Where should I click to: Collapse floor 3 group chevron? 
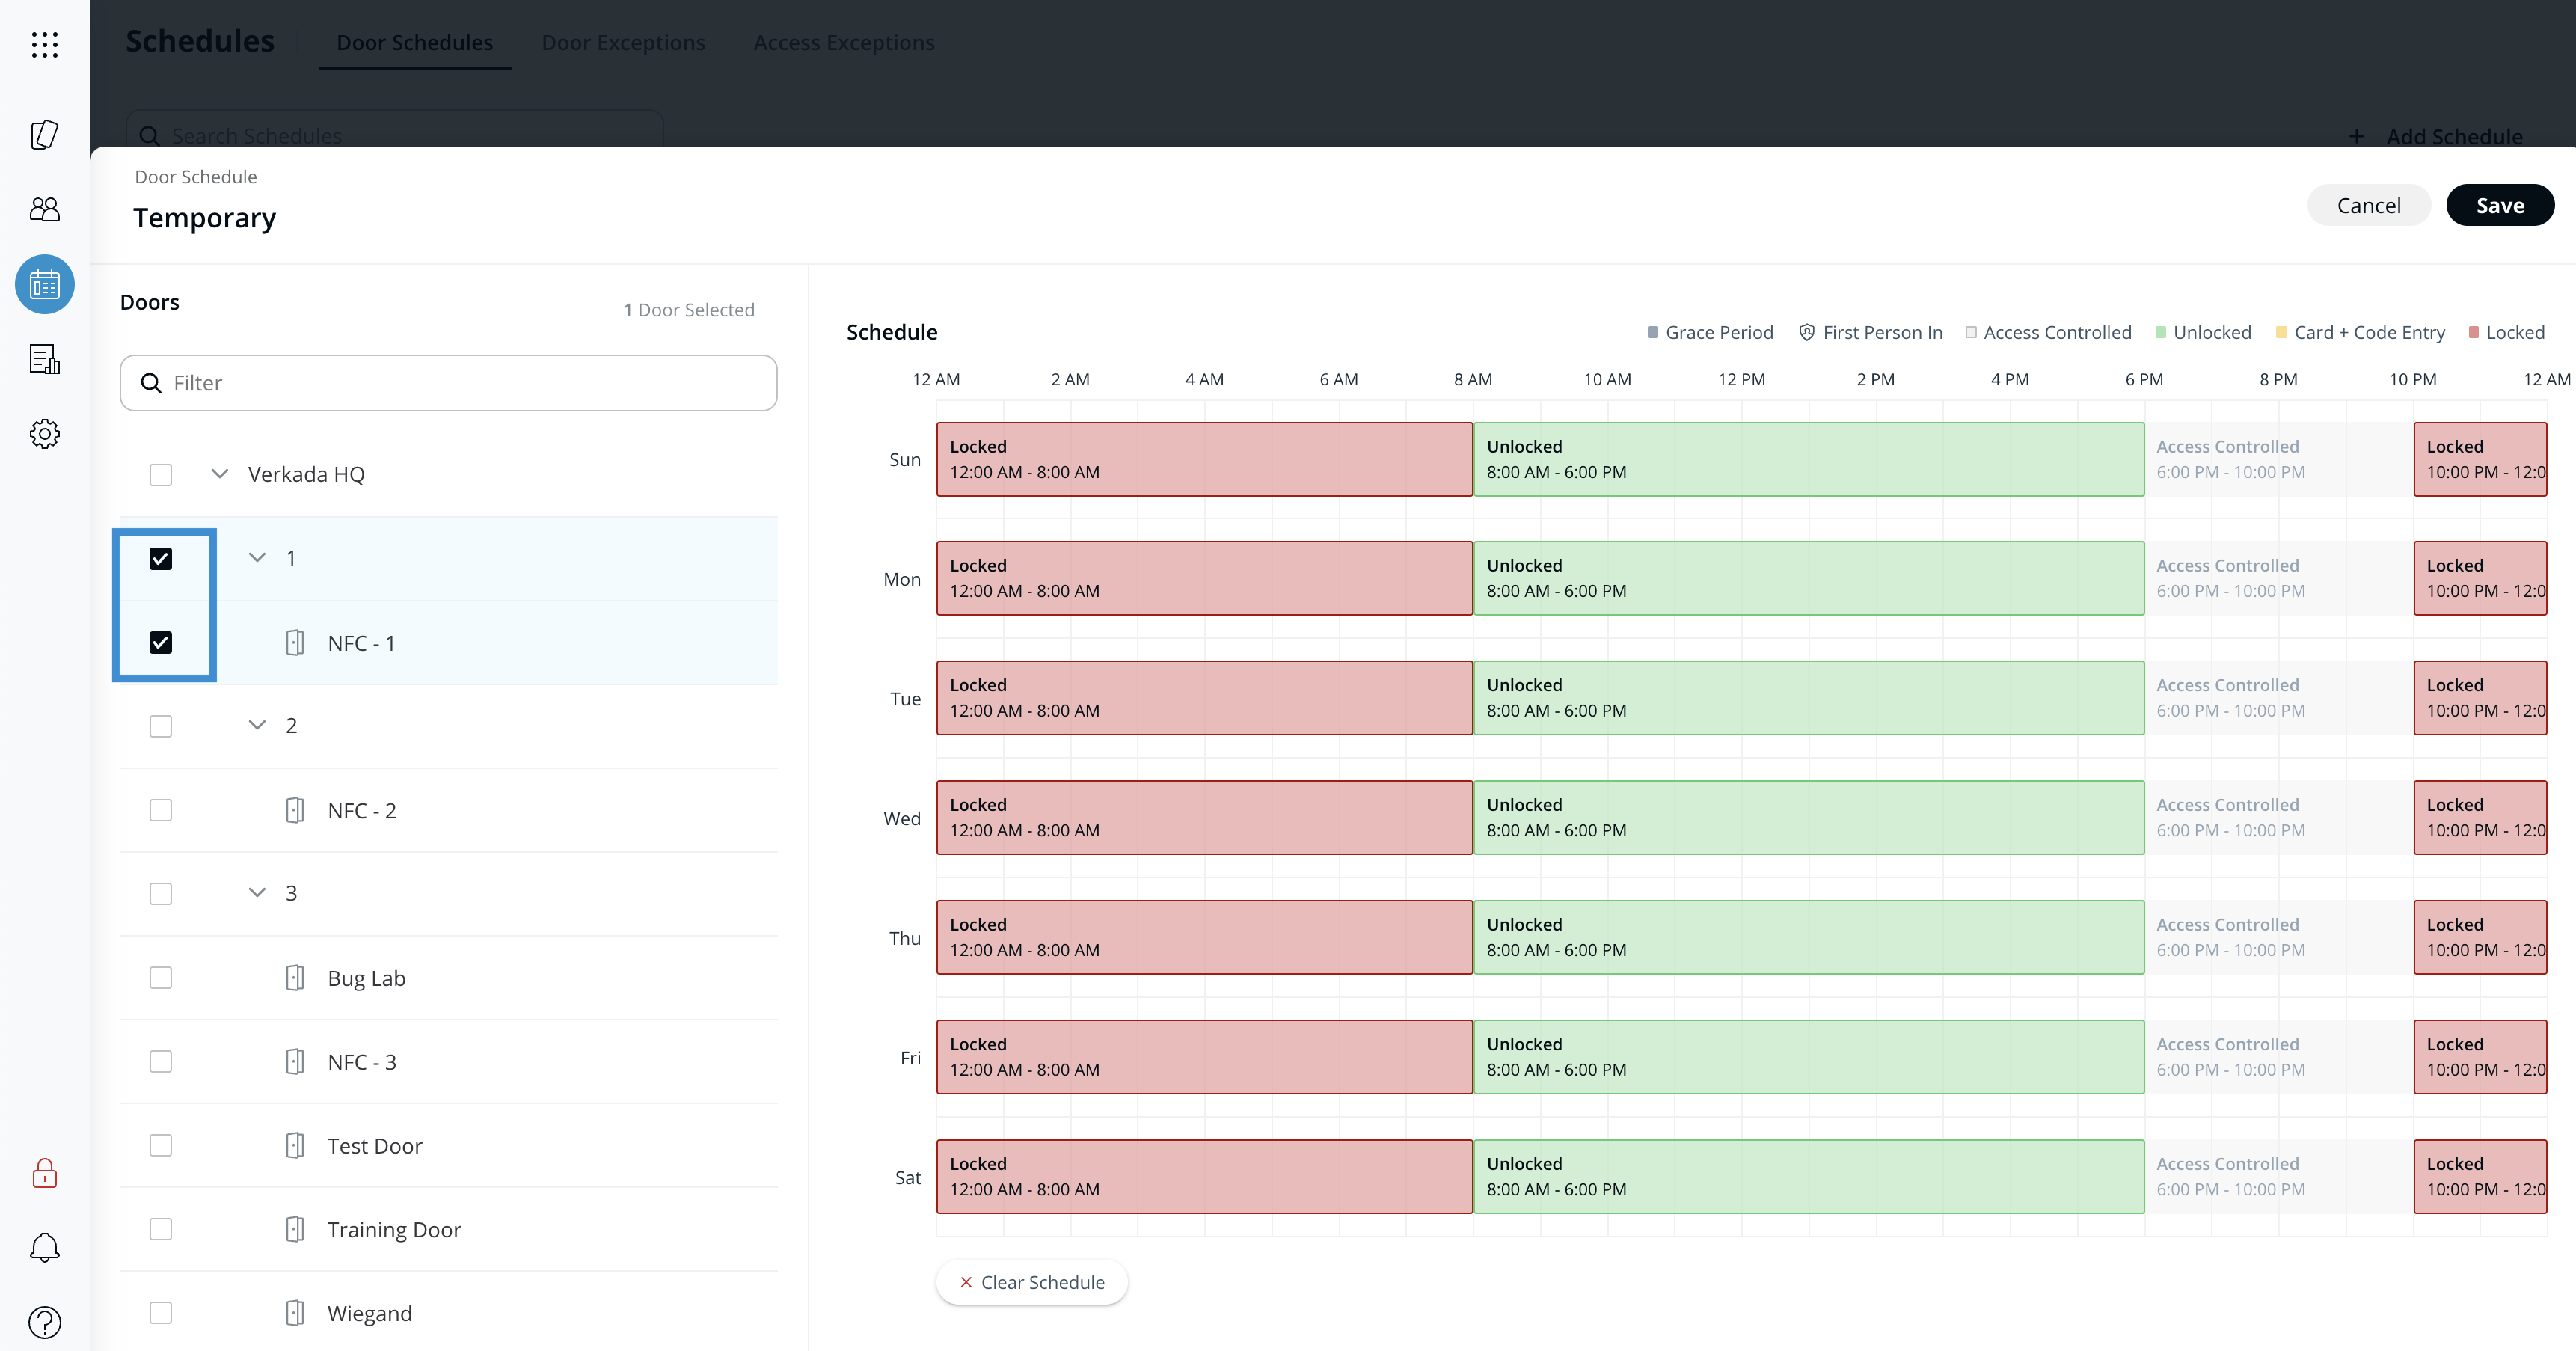point(257,893)
